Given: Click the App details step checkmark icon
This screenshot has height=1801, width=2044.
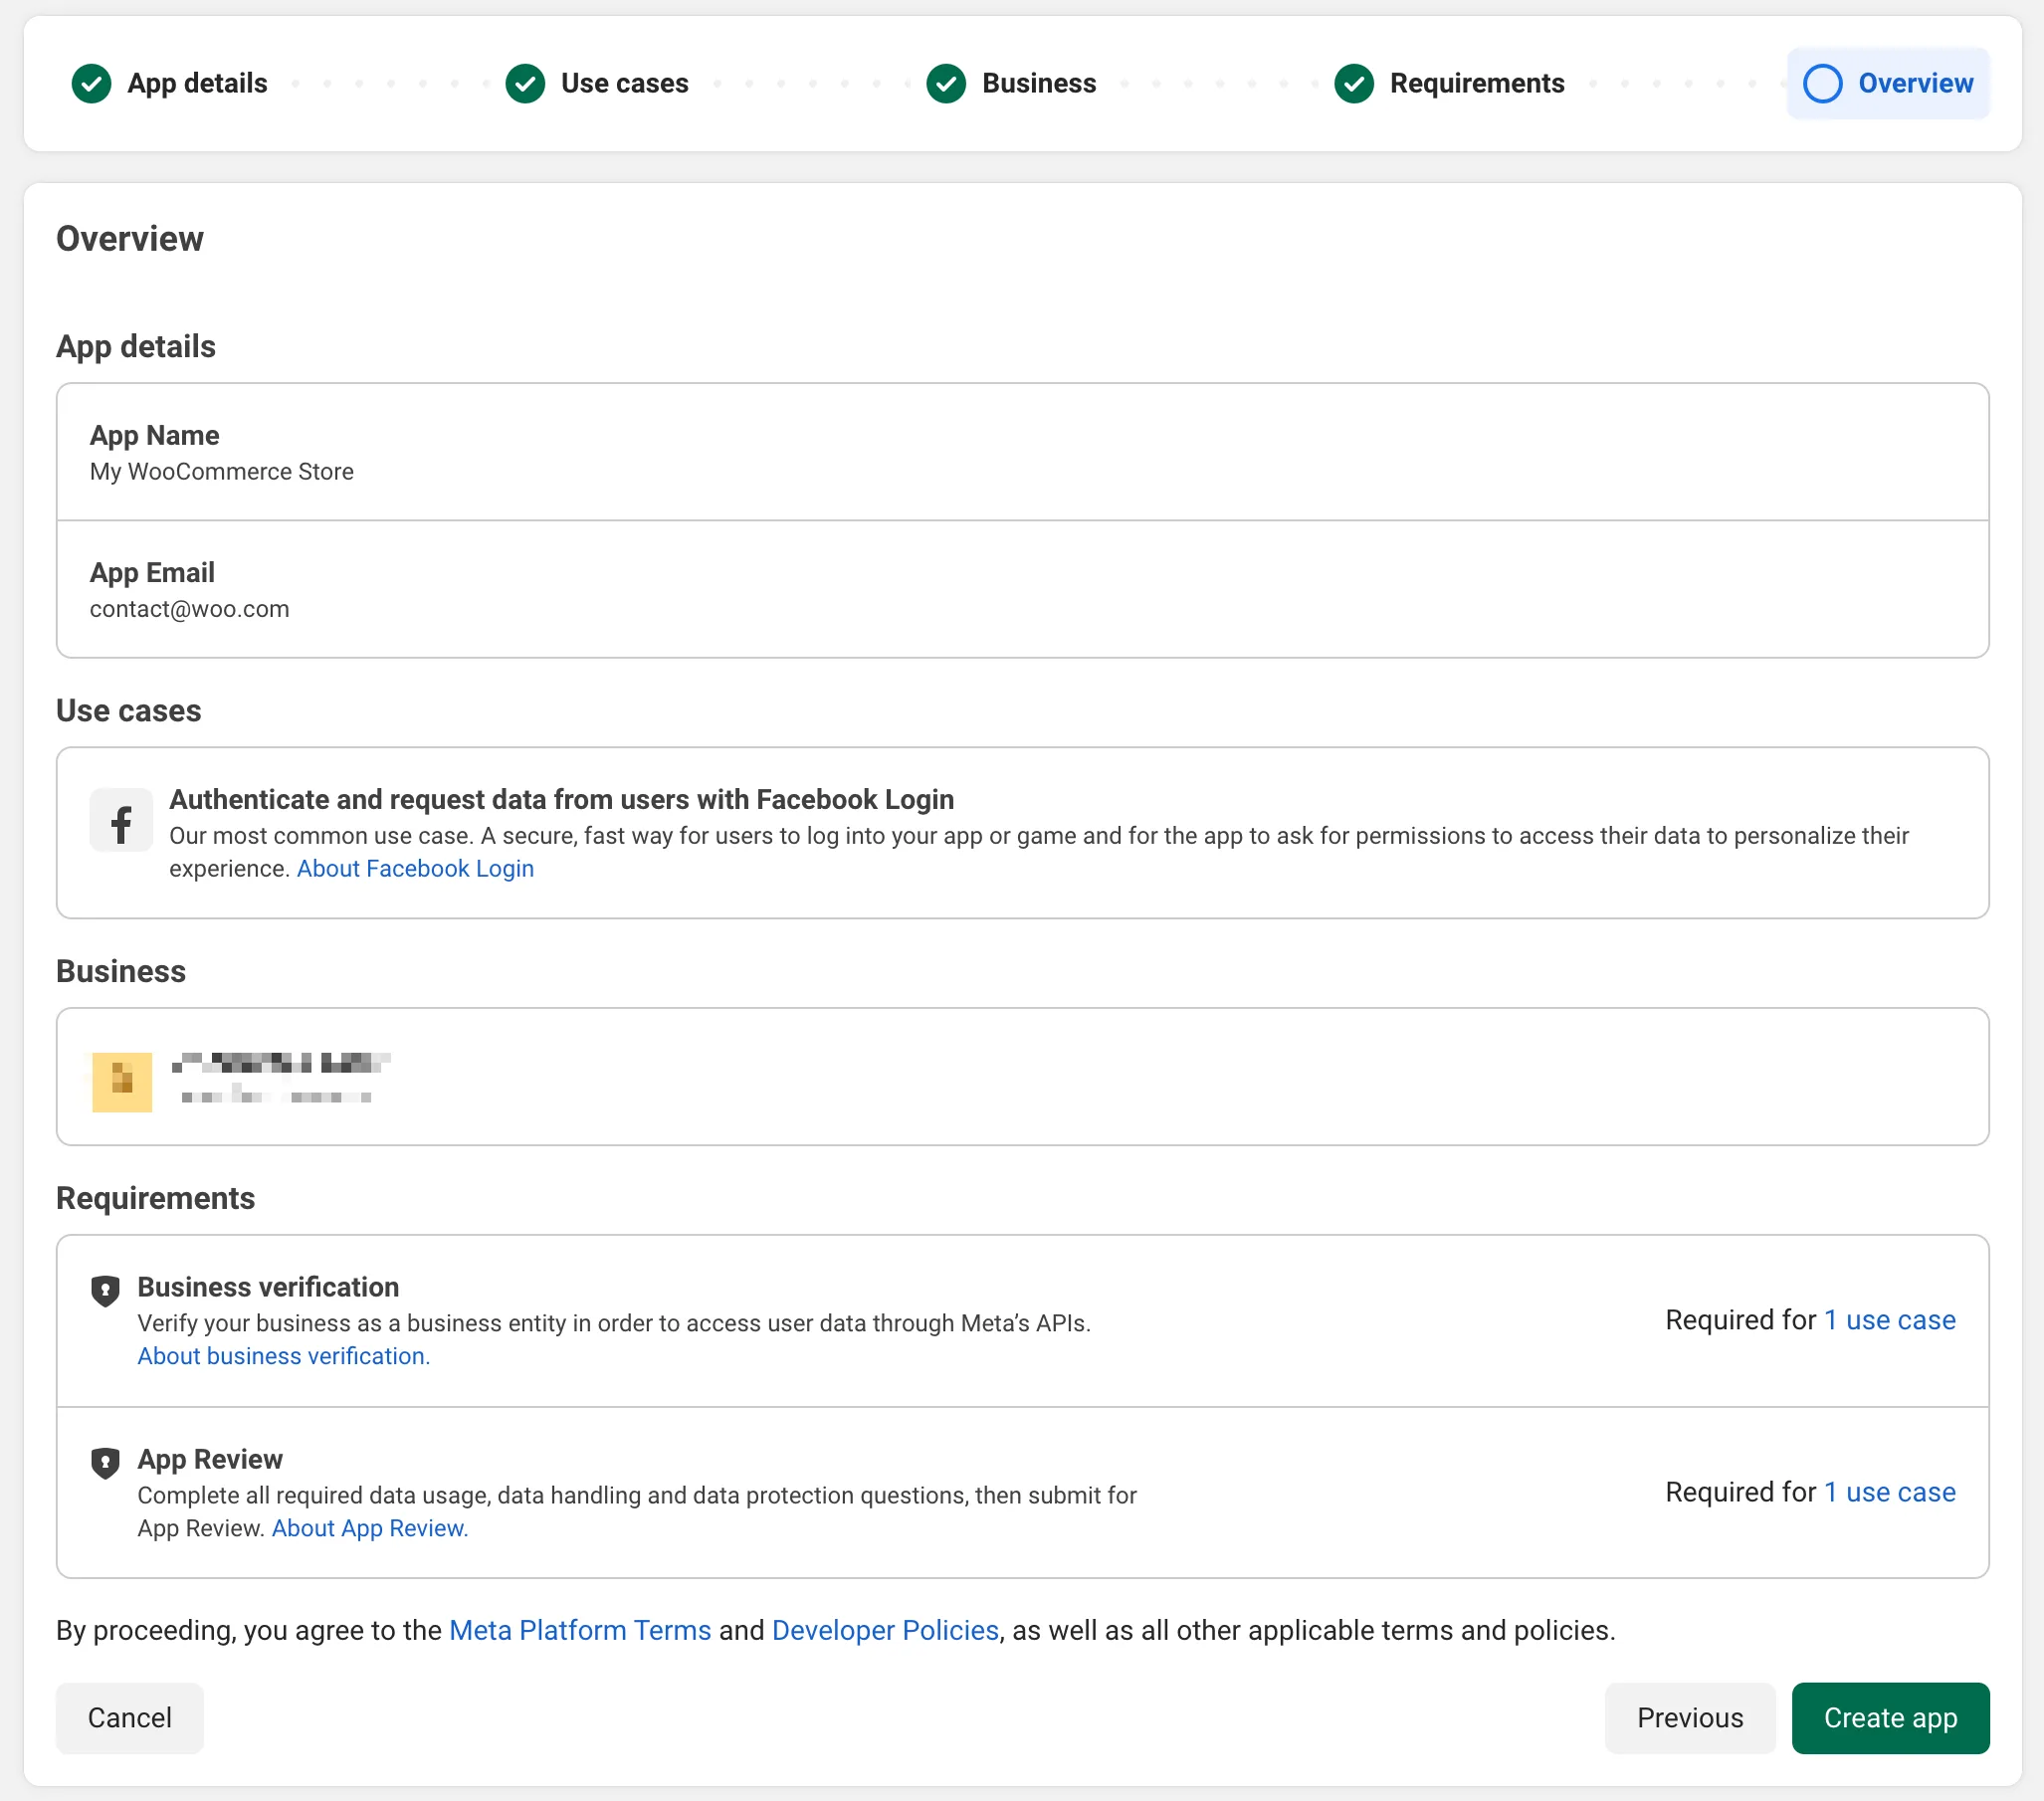Looking at the screenshot, I should [91, 84].
